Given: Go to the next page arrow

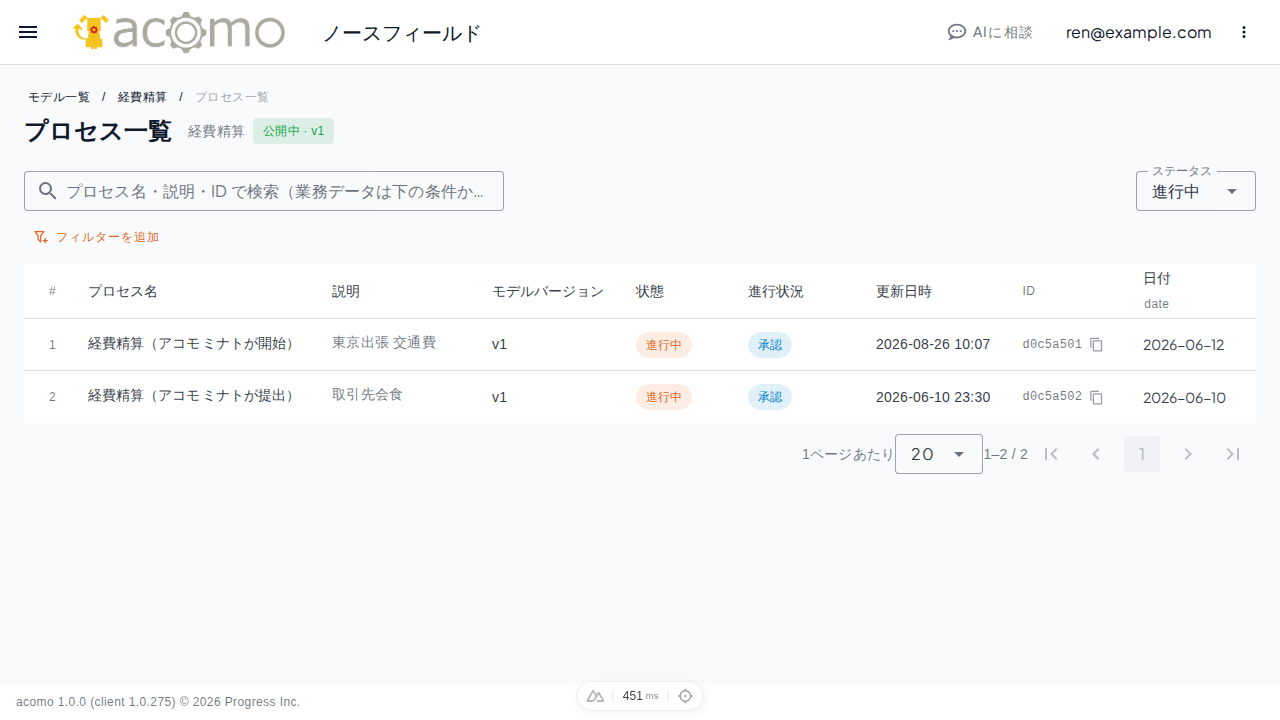Looking at the screenshot, I should [x=1188, y=454].
